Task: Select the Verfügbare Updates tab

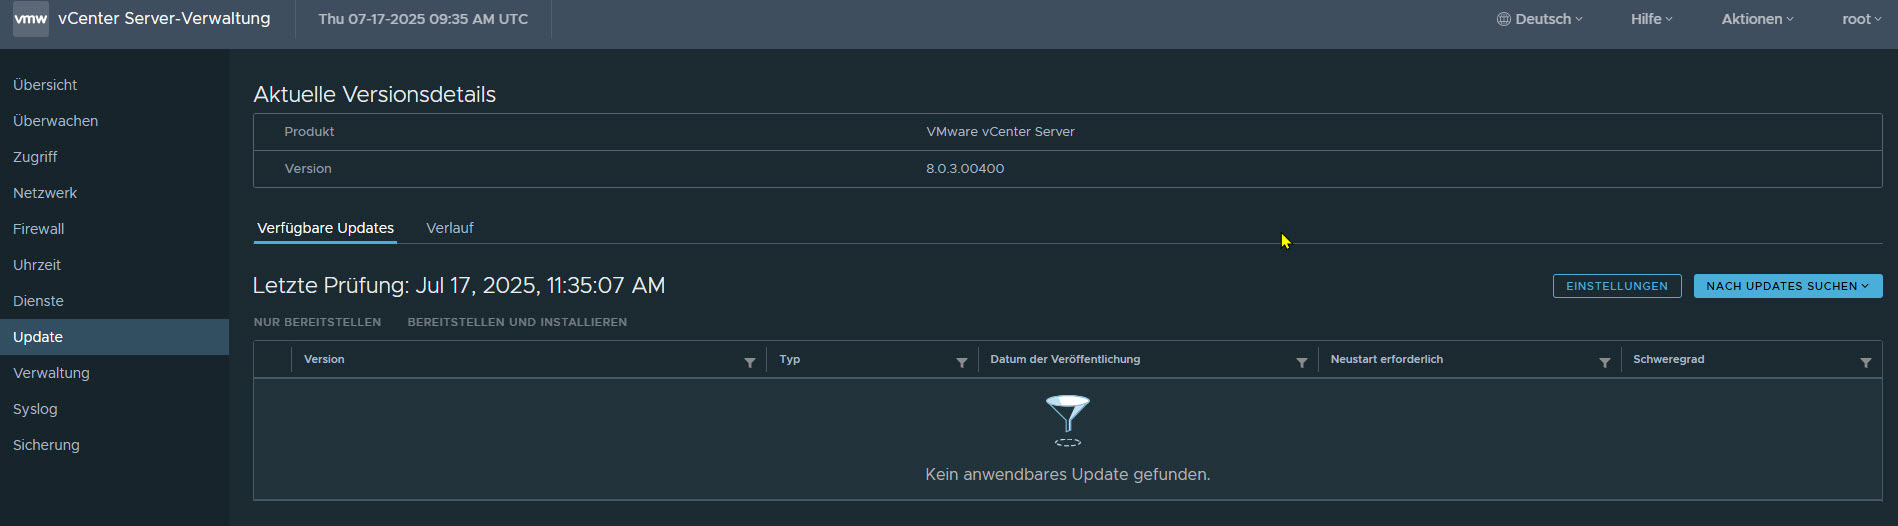Action: point(325,228)
